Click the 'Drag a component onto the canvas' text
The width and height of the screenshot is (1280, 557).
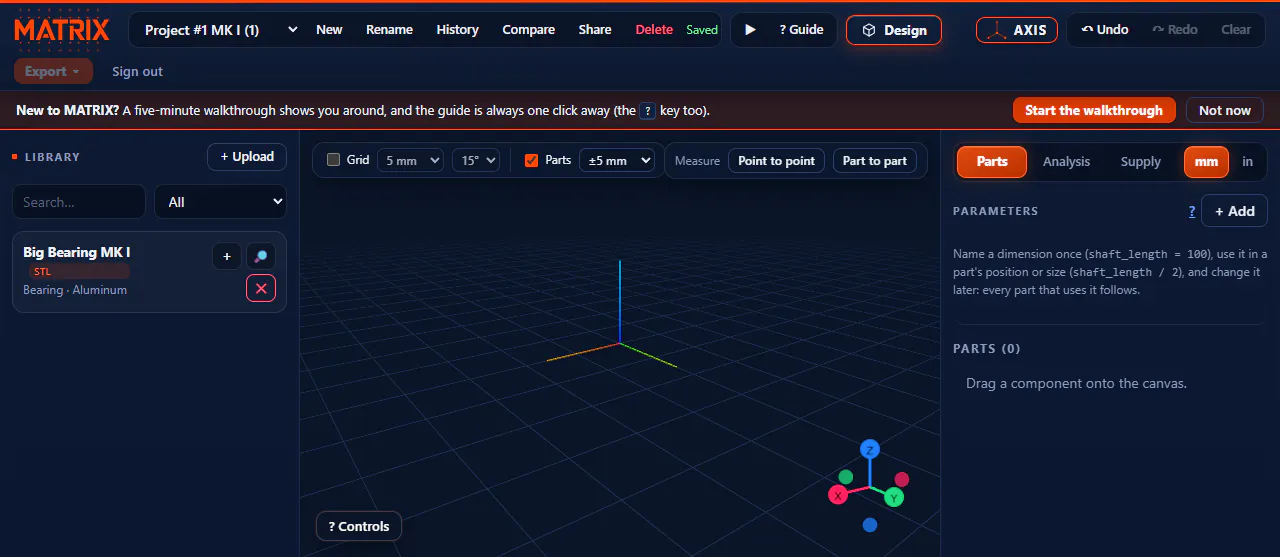tap(1076, 383)
